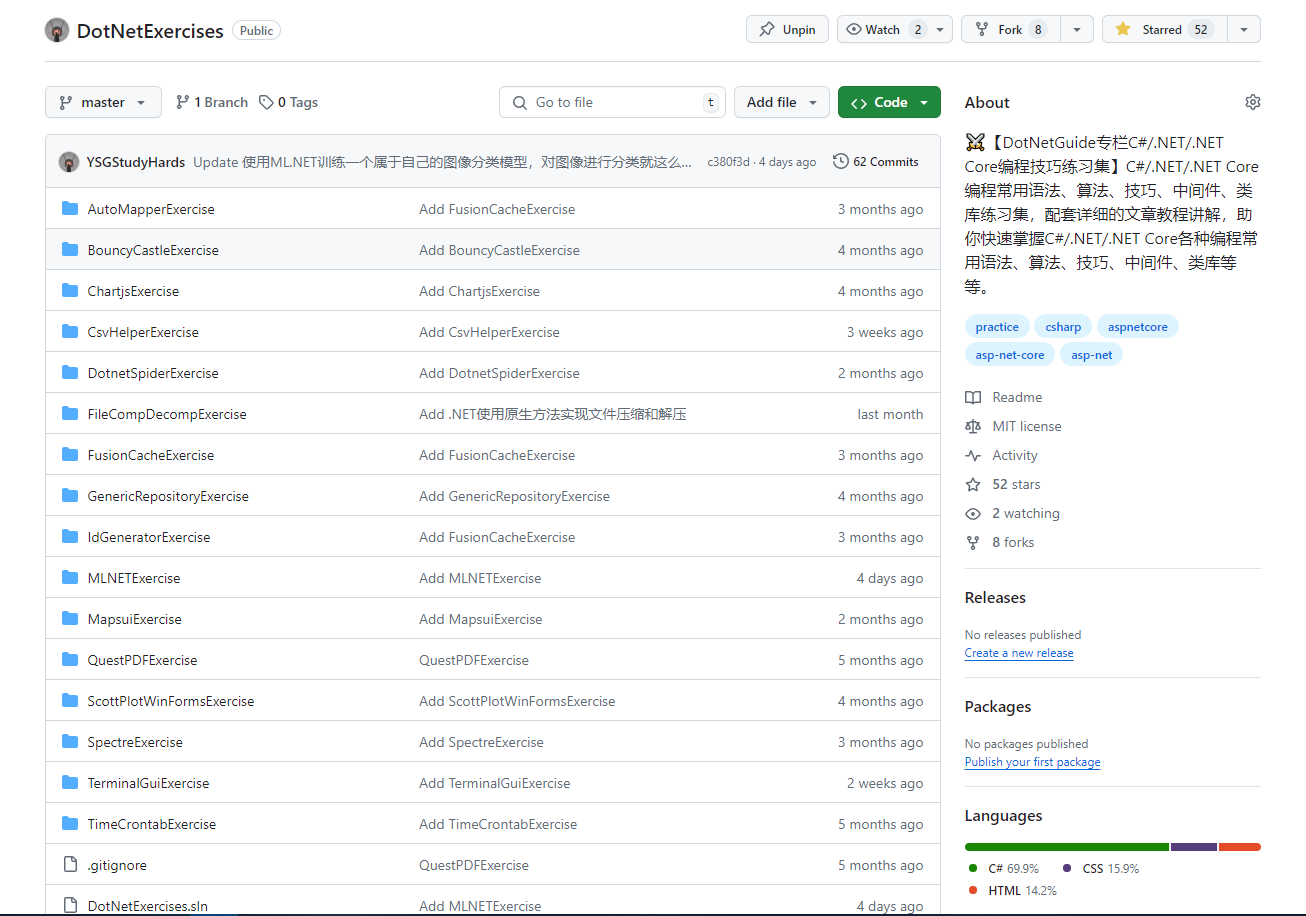Screen dimensions: 1306x916
Task: Open the About section settings gear
Action: (1252, 101)
